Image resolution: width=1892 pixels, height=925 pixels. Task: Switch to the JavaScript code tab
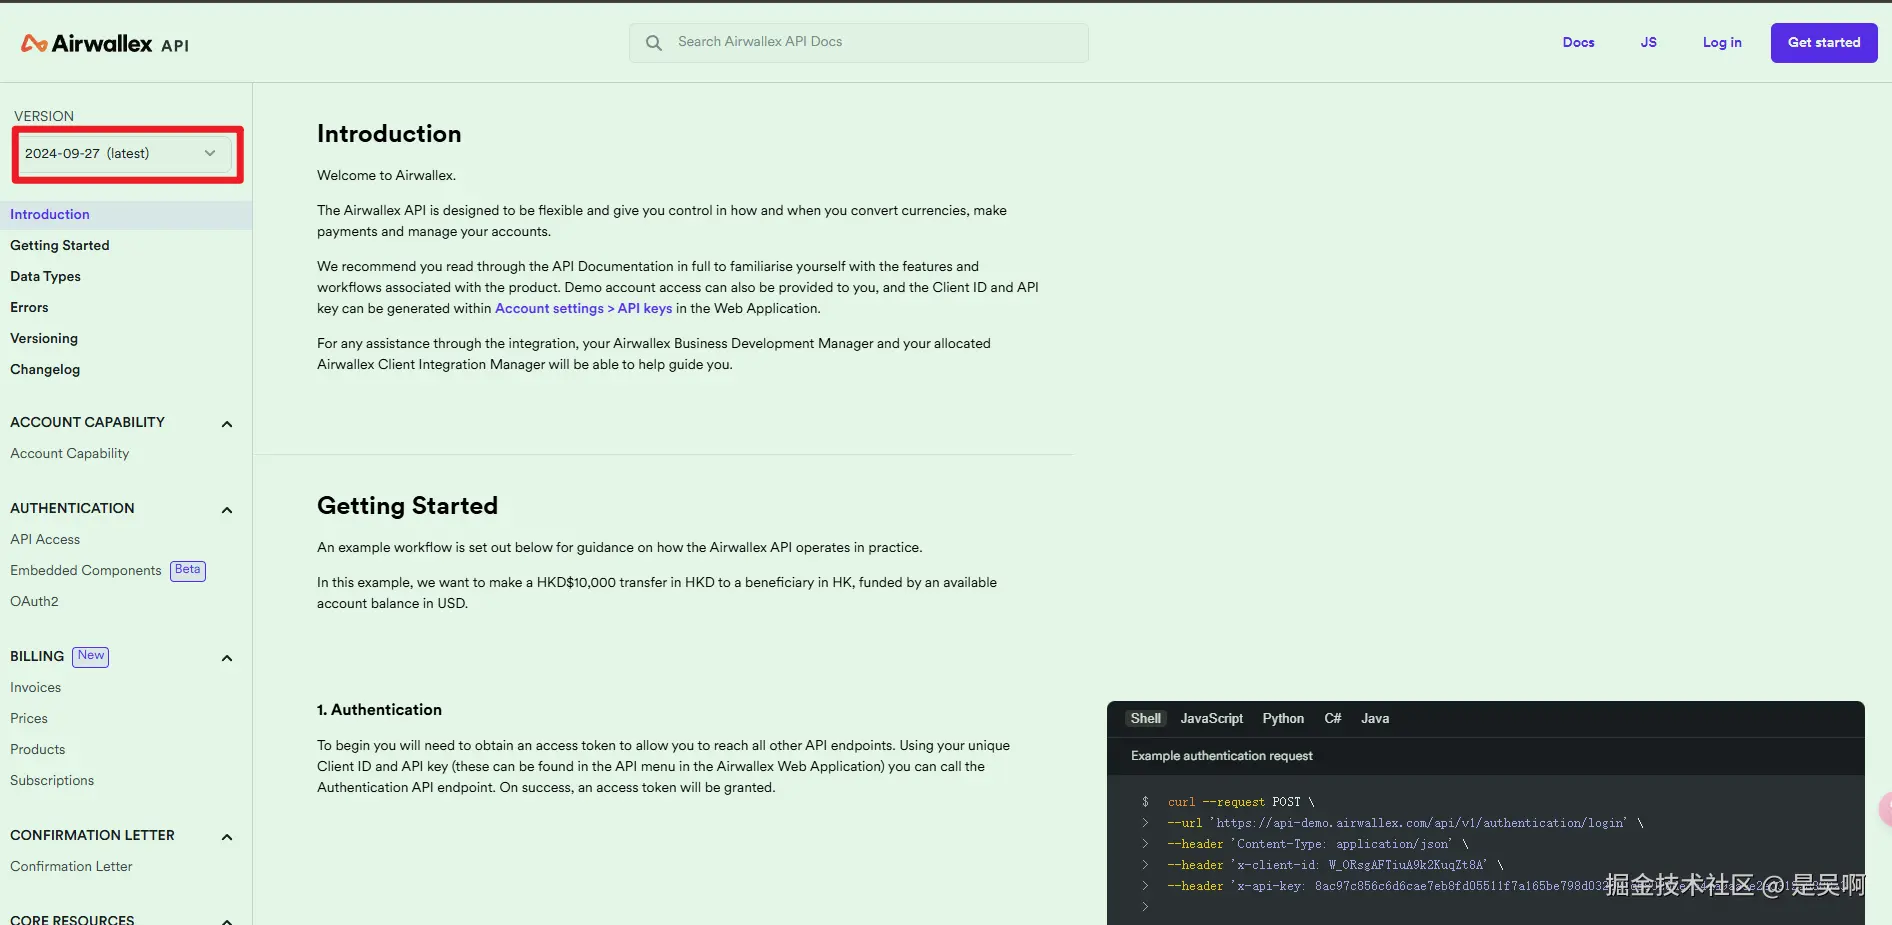pyautogui.click(x=1211, y=719)
